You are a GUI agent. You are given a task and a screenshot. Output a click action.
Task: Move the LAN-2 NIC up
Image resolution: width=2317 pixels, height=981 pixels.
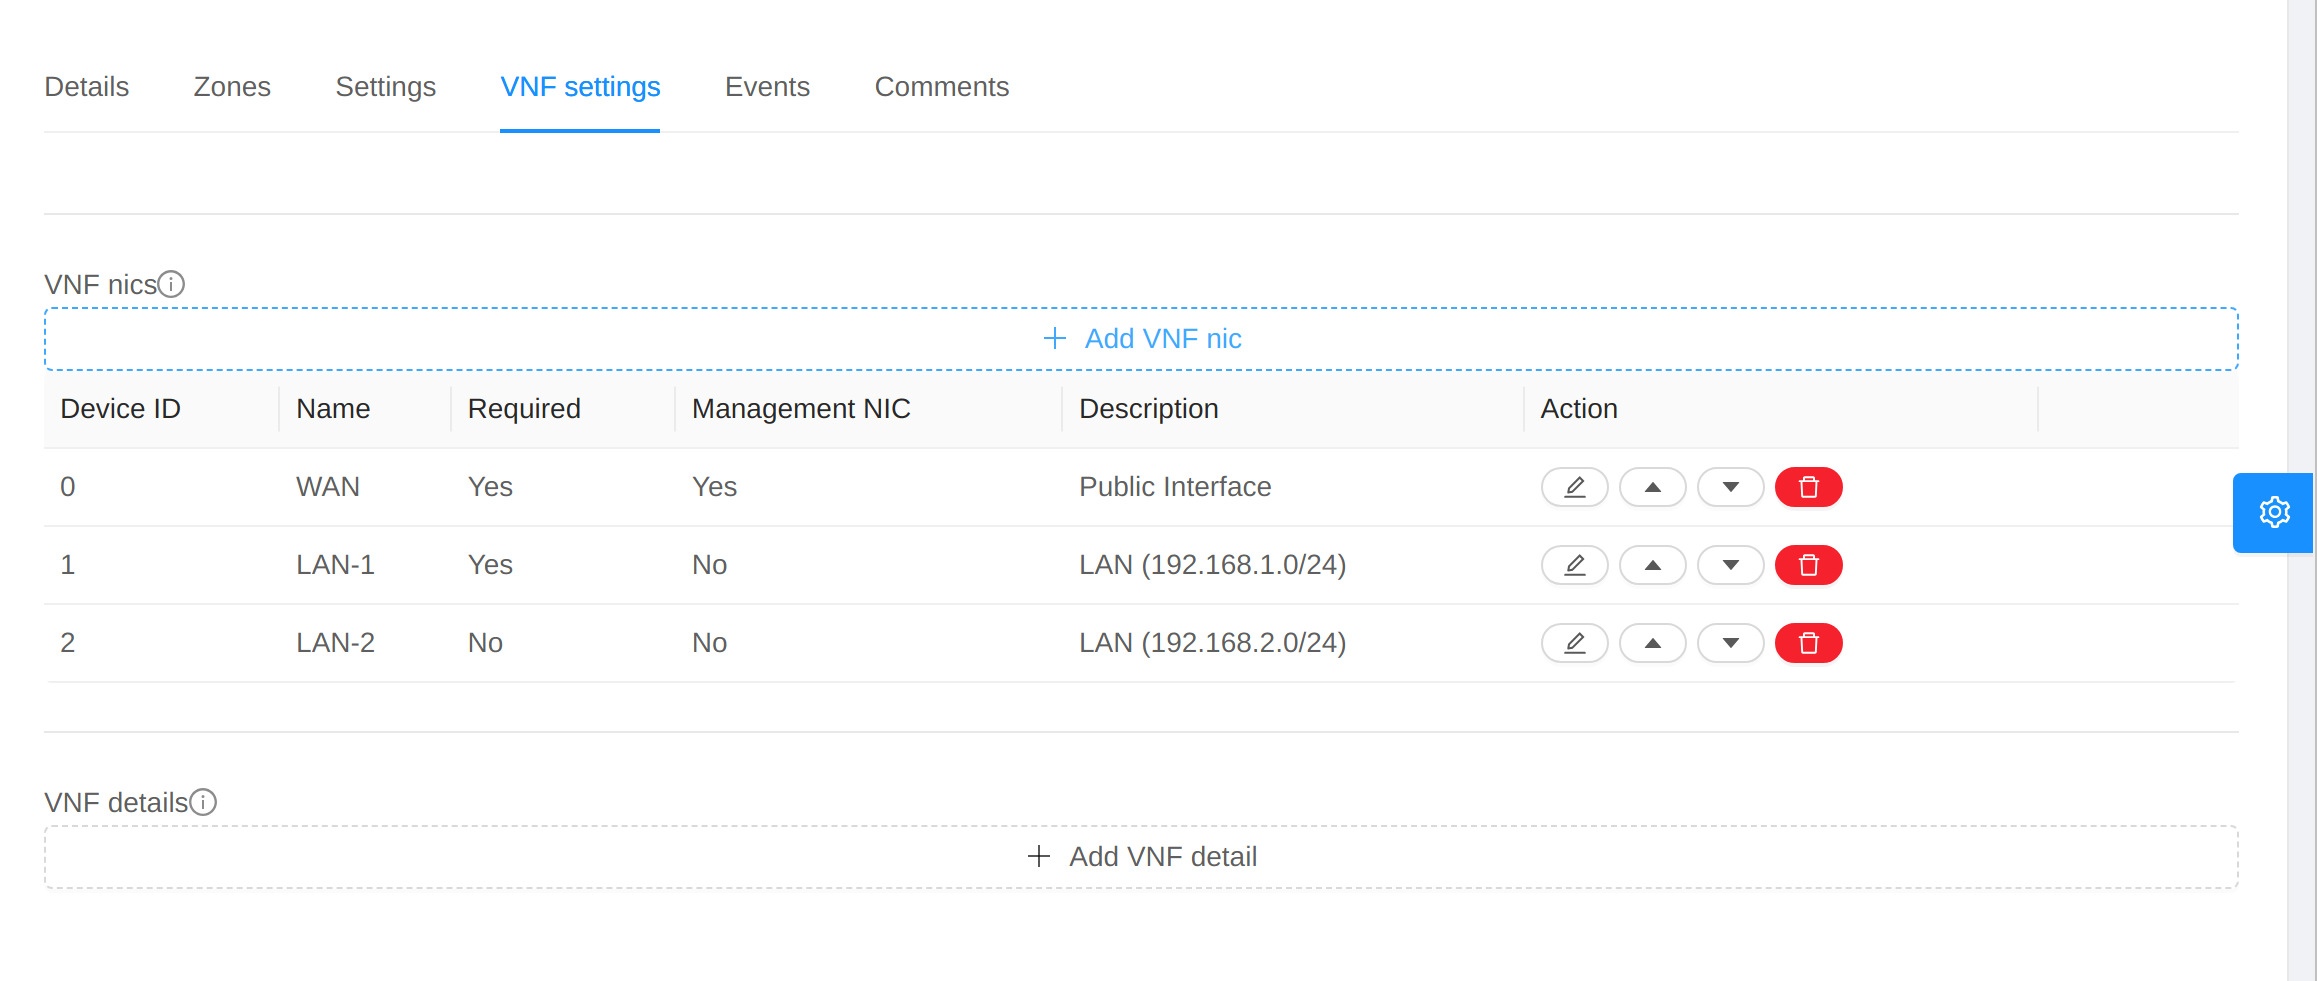(x=1652, y=643)
